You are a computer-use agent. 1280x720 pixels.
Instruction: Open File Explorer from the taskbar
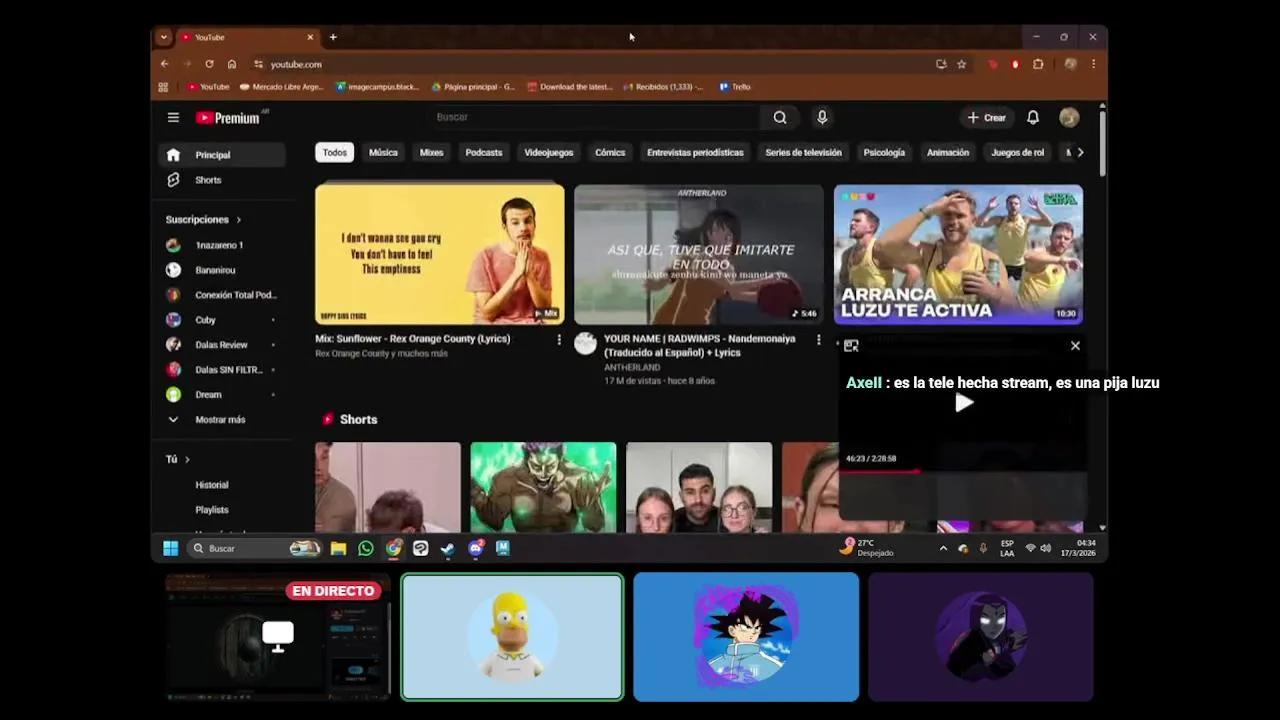click(x=338, y=548)
